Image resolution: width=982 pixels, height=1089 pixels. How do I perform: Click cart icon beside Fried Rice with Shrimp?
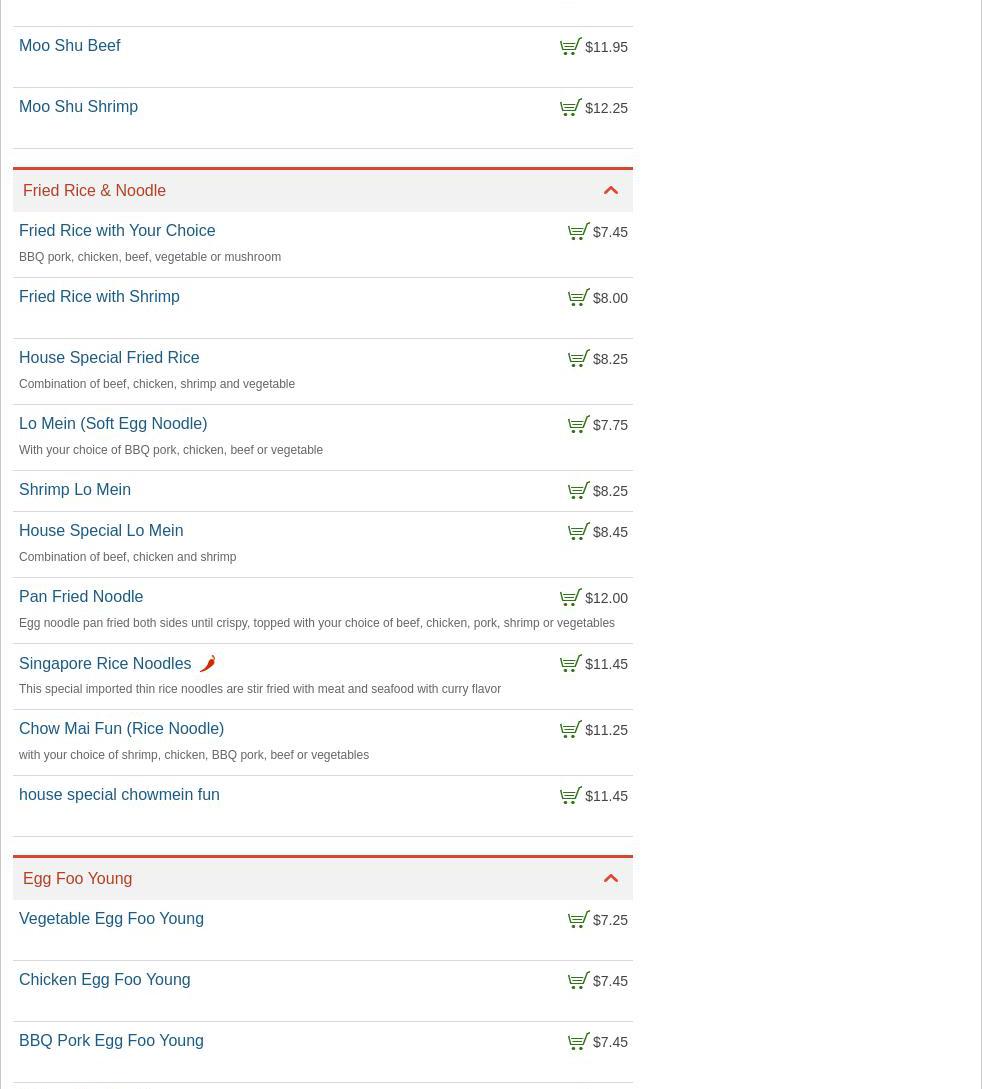coord(578,298)
